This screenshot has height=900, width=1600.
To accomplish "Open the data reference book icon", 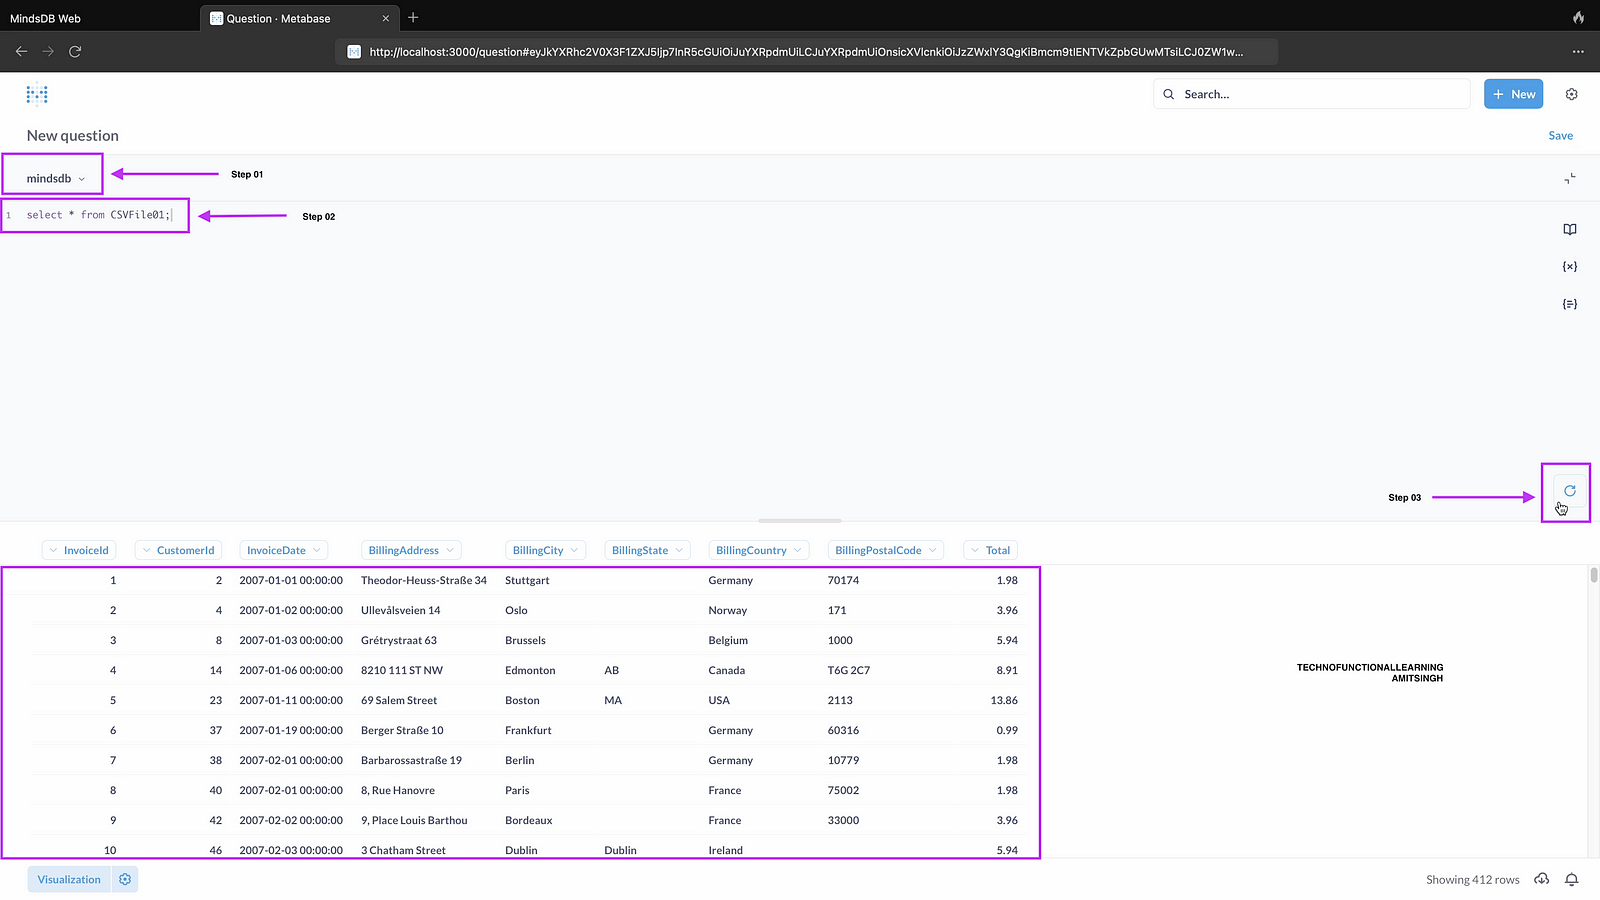I will [1570, 229].
